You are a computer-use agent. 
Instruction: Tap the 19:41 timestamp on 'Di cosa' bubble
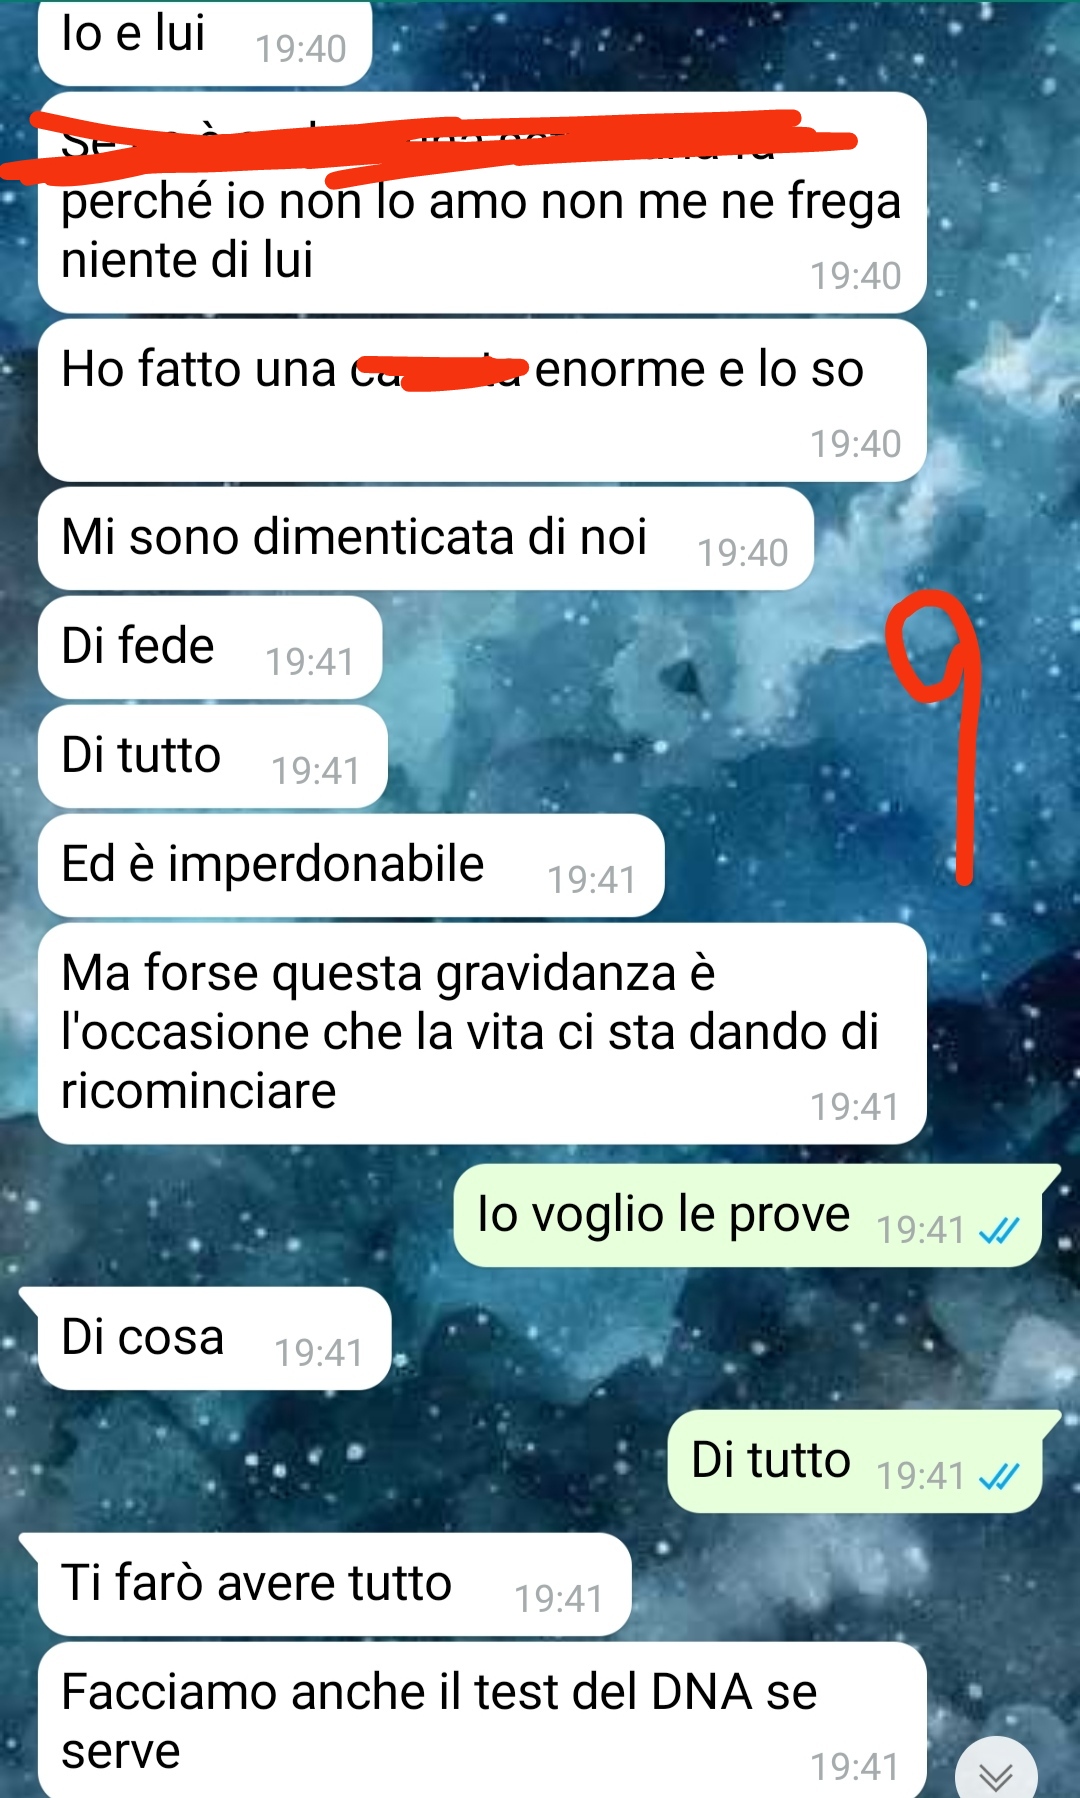pos(318,1353)
